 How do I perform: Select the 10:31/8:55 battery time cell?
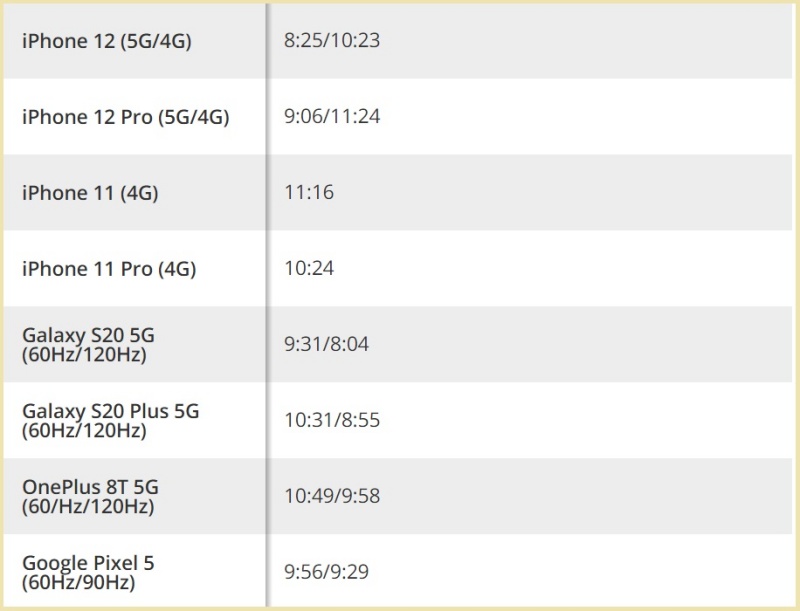332,421
